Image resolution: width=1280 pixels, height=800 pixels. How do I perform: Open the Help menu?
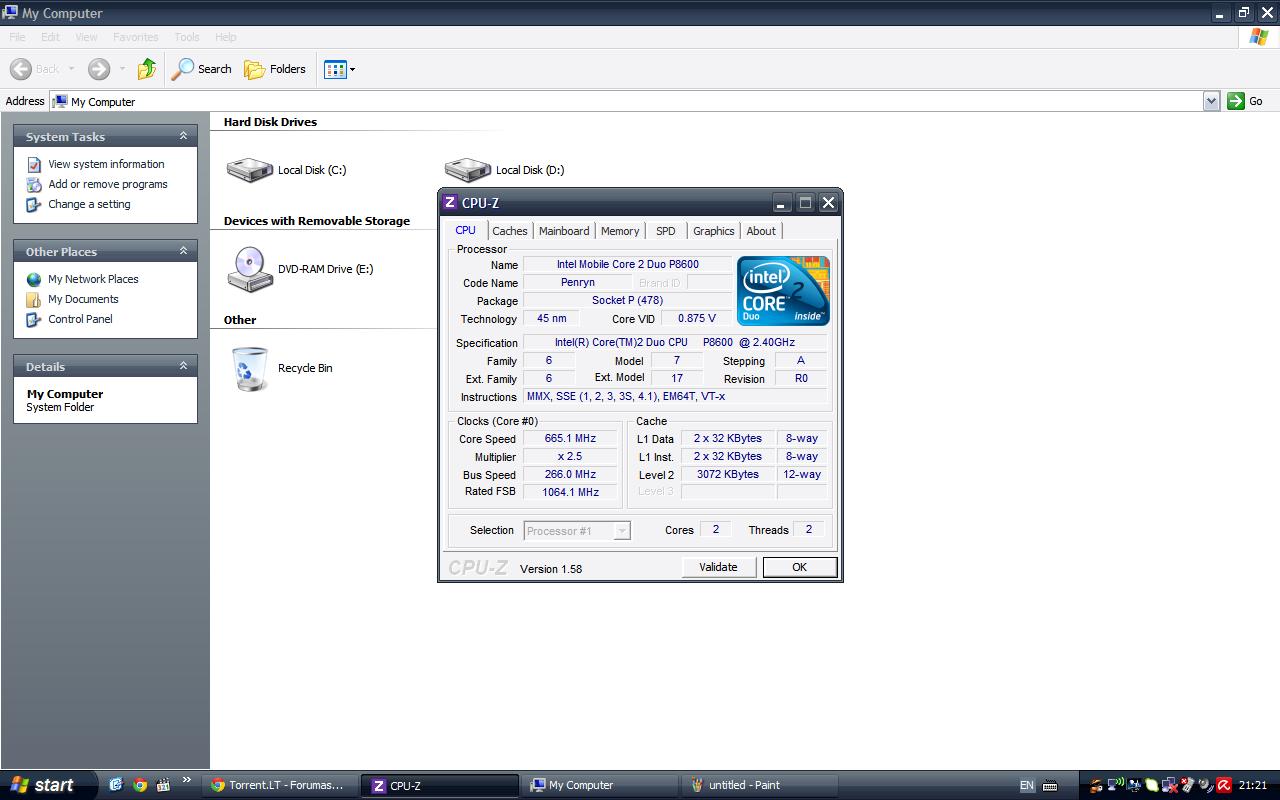(226, 37)
